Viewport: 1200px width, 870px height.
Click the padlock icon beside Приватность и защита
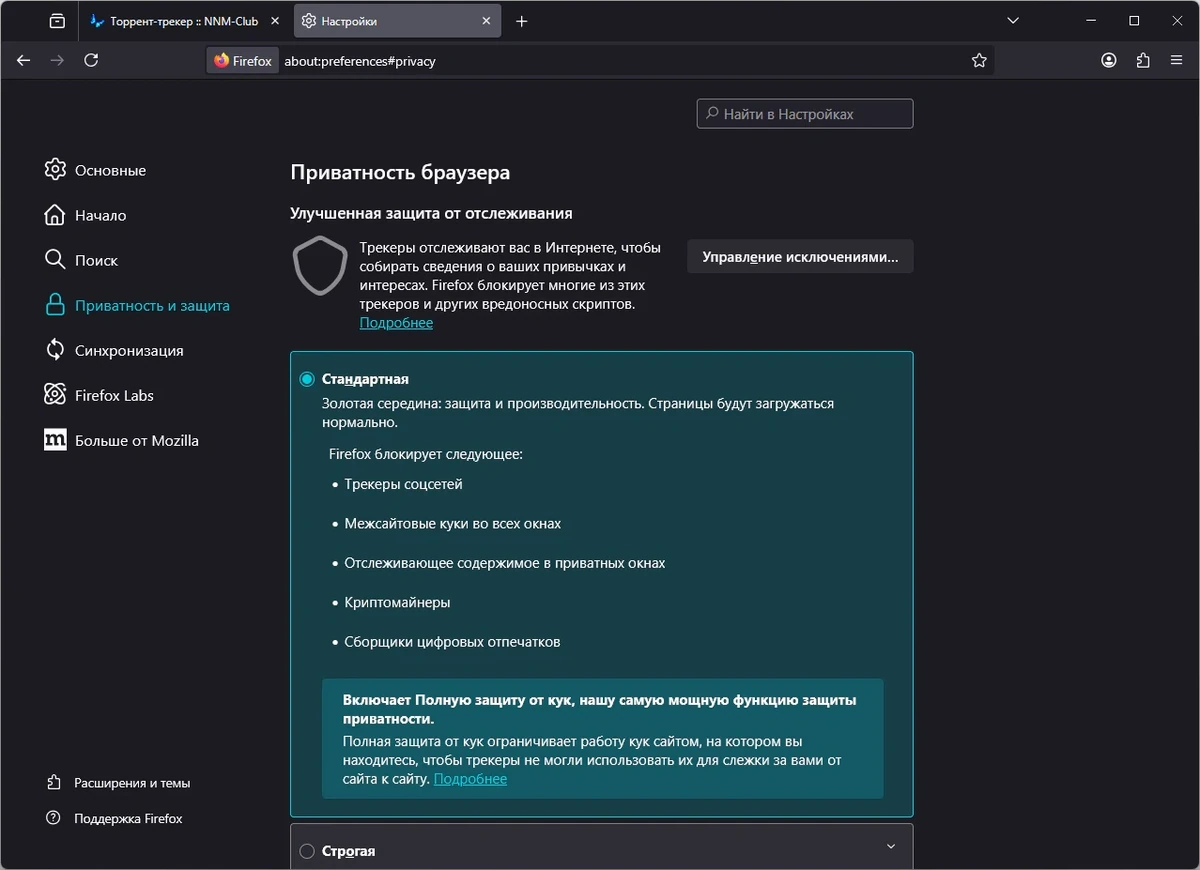click(55, 305)
